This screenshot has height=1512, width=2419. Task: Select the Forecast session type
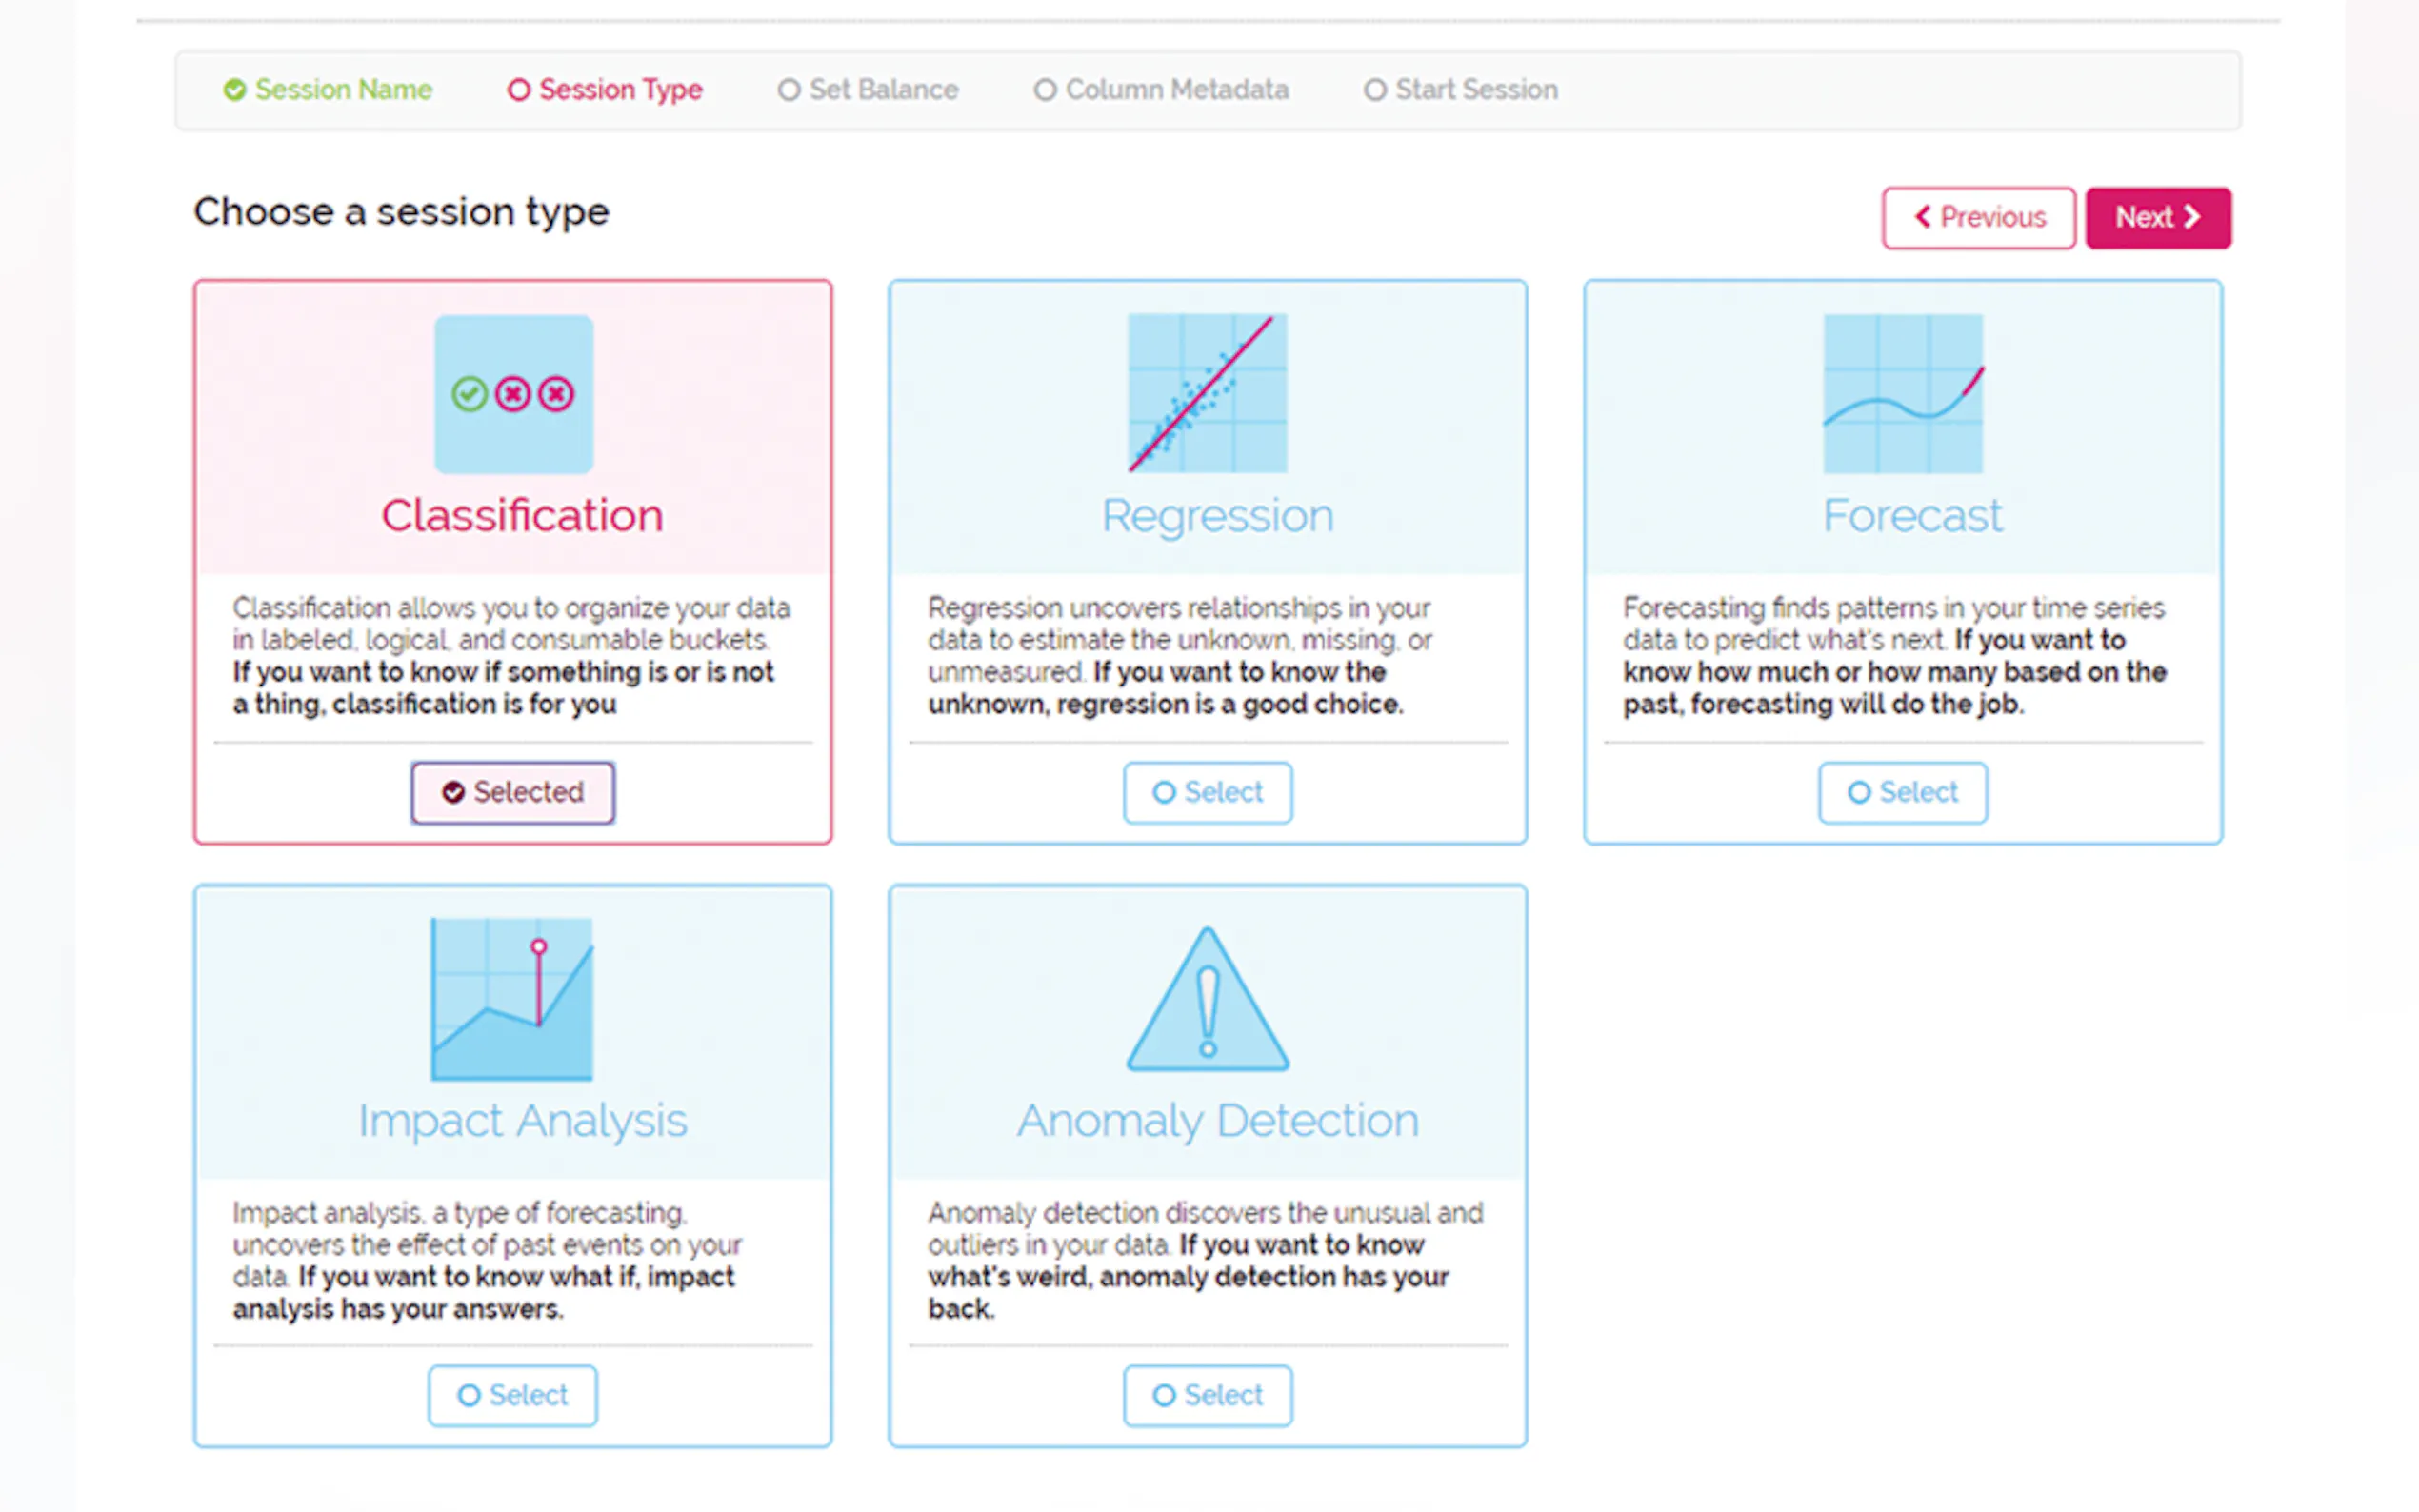(1902, 792)
